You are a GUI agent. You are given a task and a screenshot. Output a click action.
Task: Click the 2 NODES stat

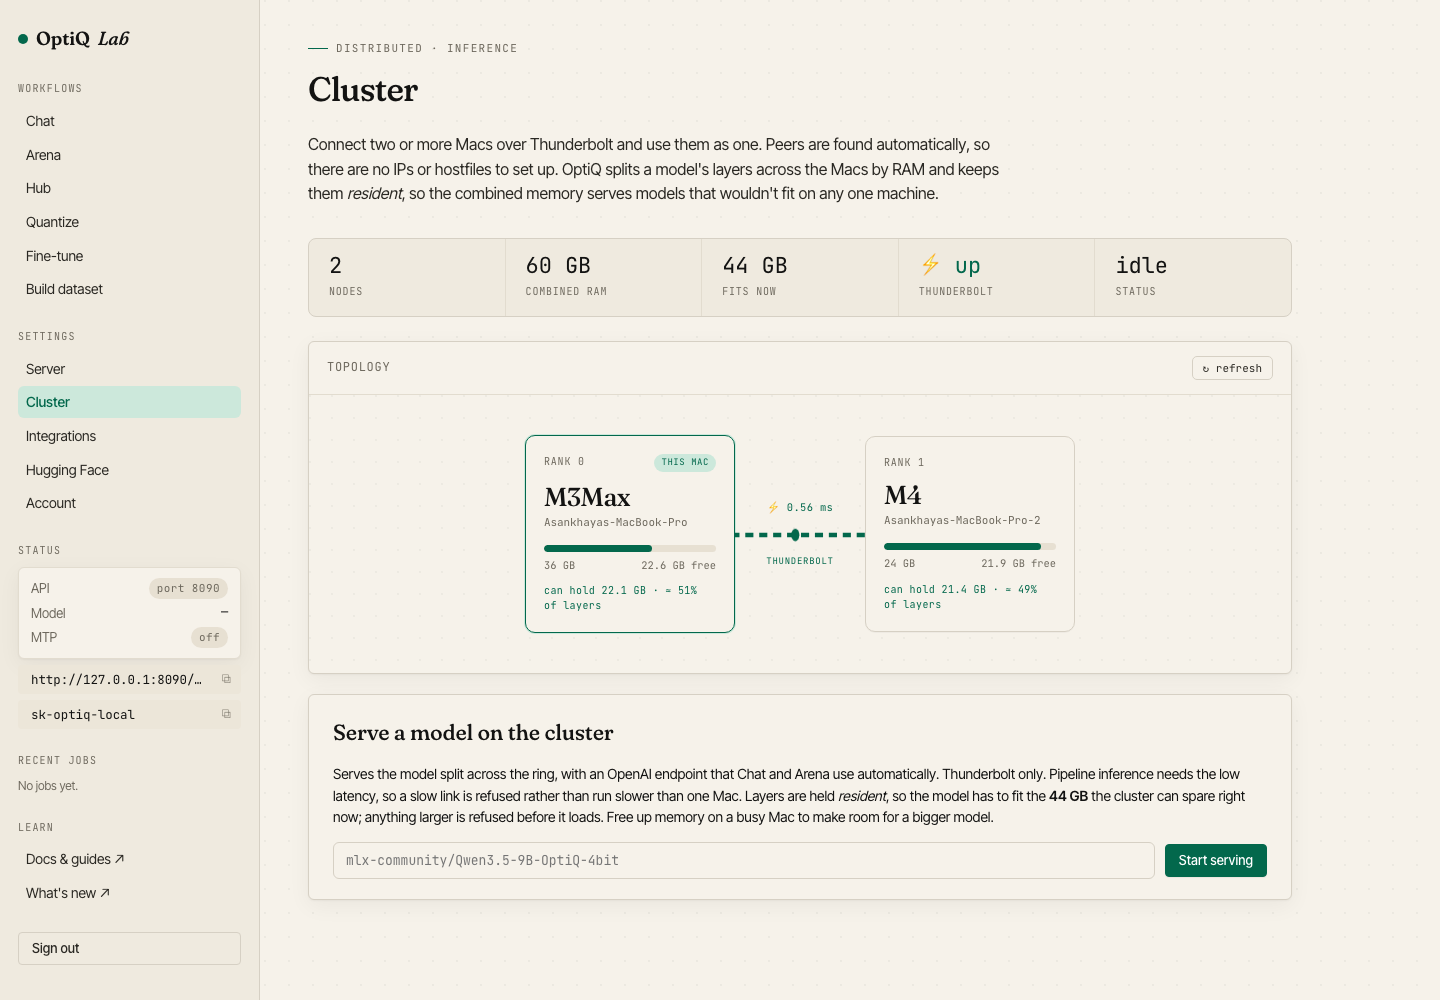[x=407, y=277]
